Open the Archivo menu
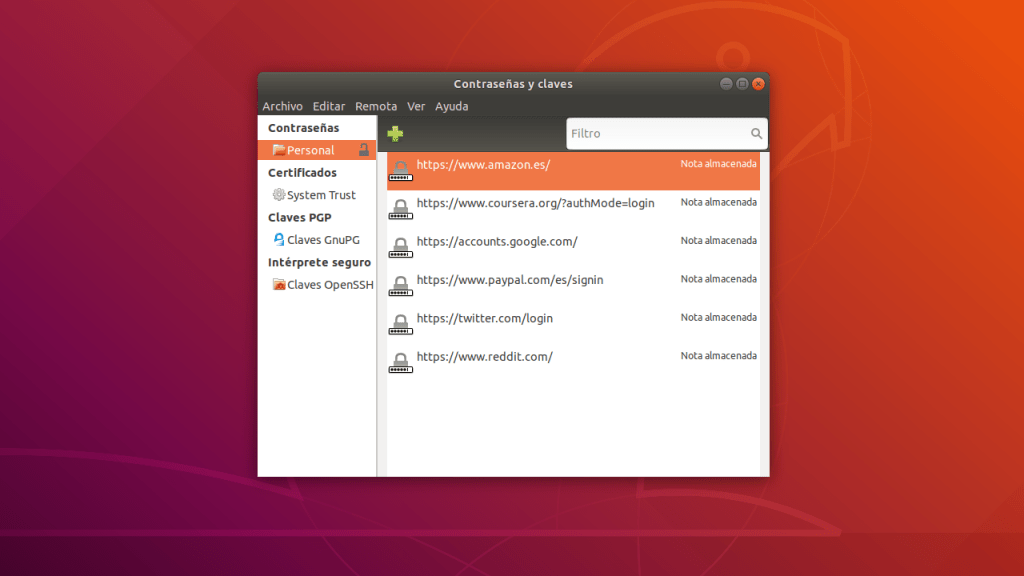 (282, 106)
